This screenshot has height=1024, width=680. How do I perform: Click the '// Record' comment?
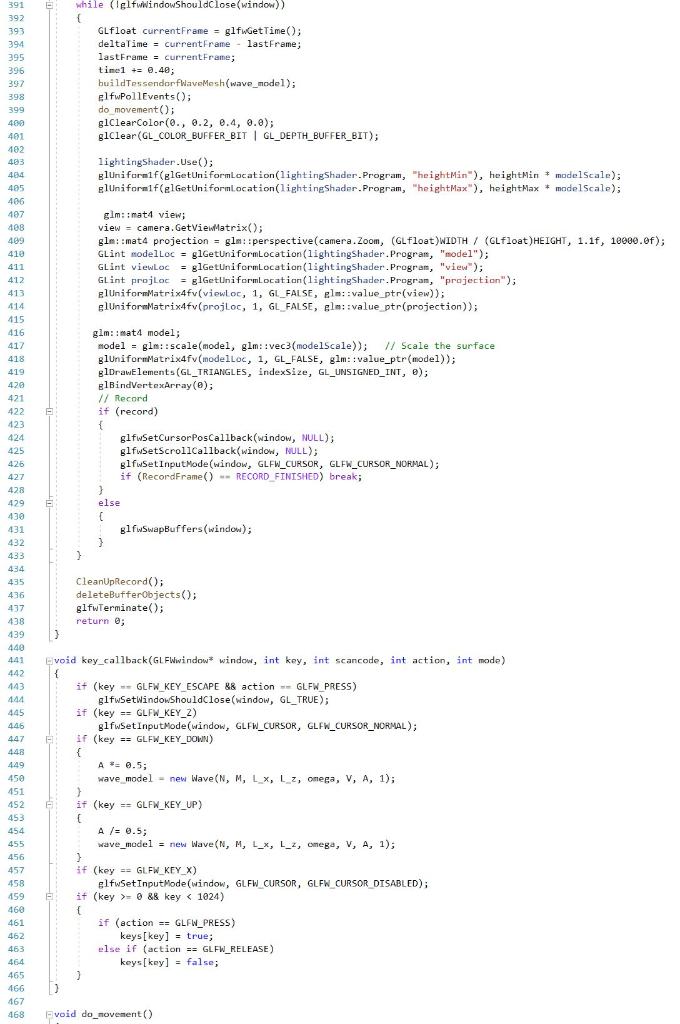[123, 398]
